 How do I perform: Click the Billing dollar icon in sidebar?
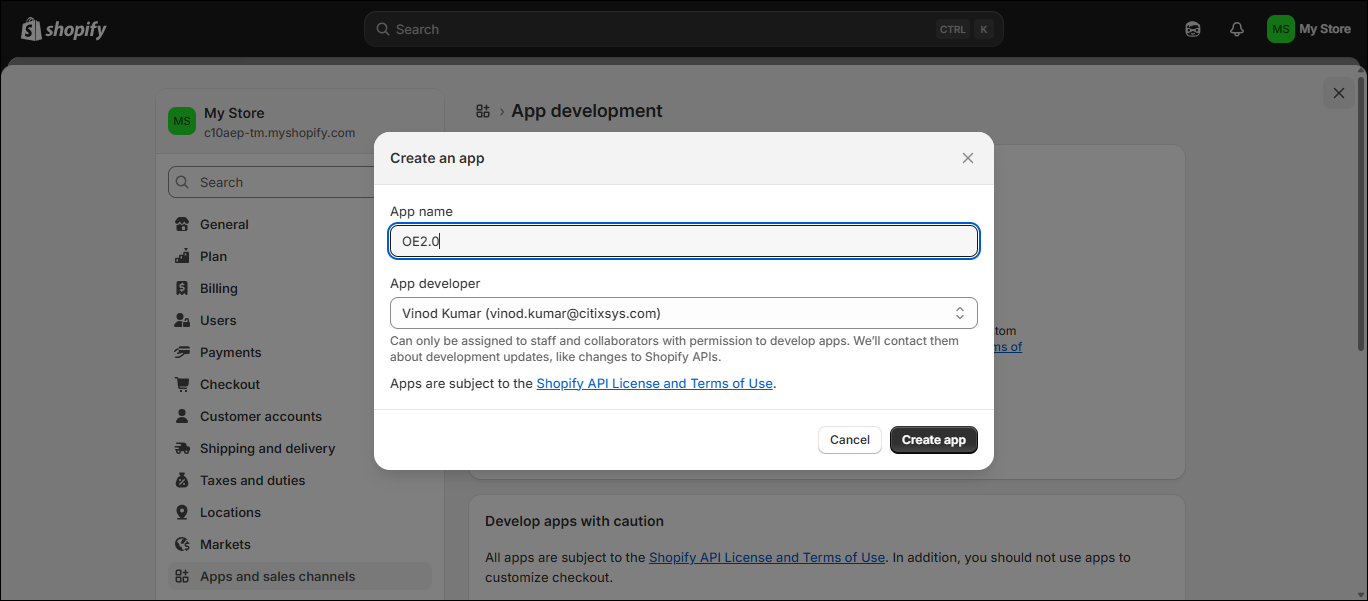[182, 289]
